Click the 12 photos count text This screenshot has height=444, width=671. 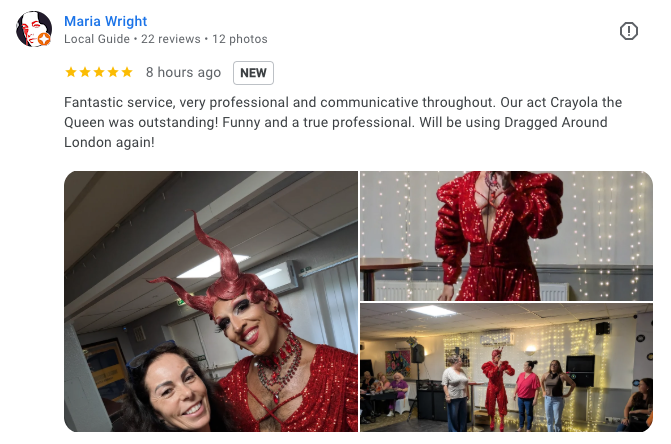240,39
